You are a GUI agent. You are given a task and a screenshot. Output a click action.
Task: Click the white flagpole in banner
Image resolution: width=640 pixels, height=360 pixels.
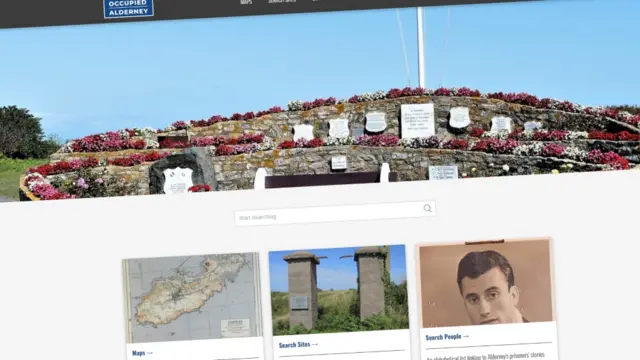point(421,47)
